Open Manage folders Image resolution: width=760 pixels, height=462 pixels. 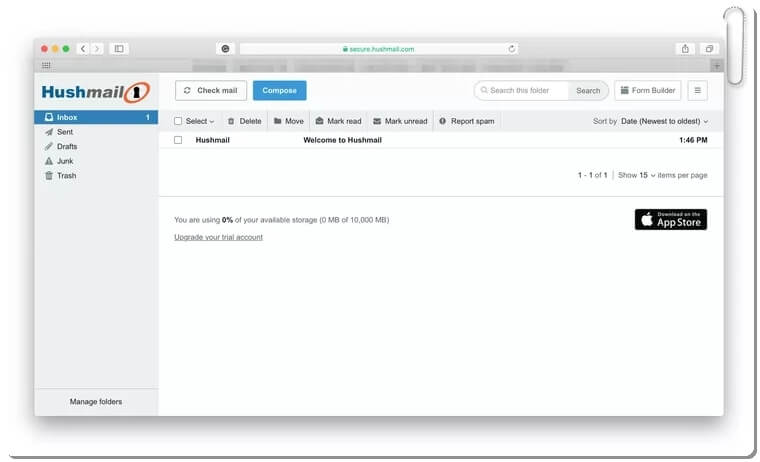[x=96, y=402]
